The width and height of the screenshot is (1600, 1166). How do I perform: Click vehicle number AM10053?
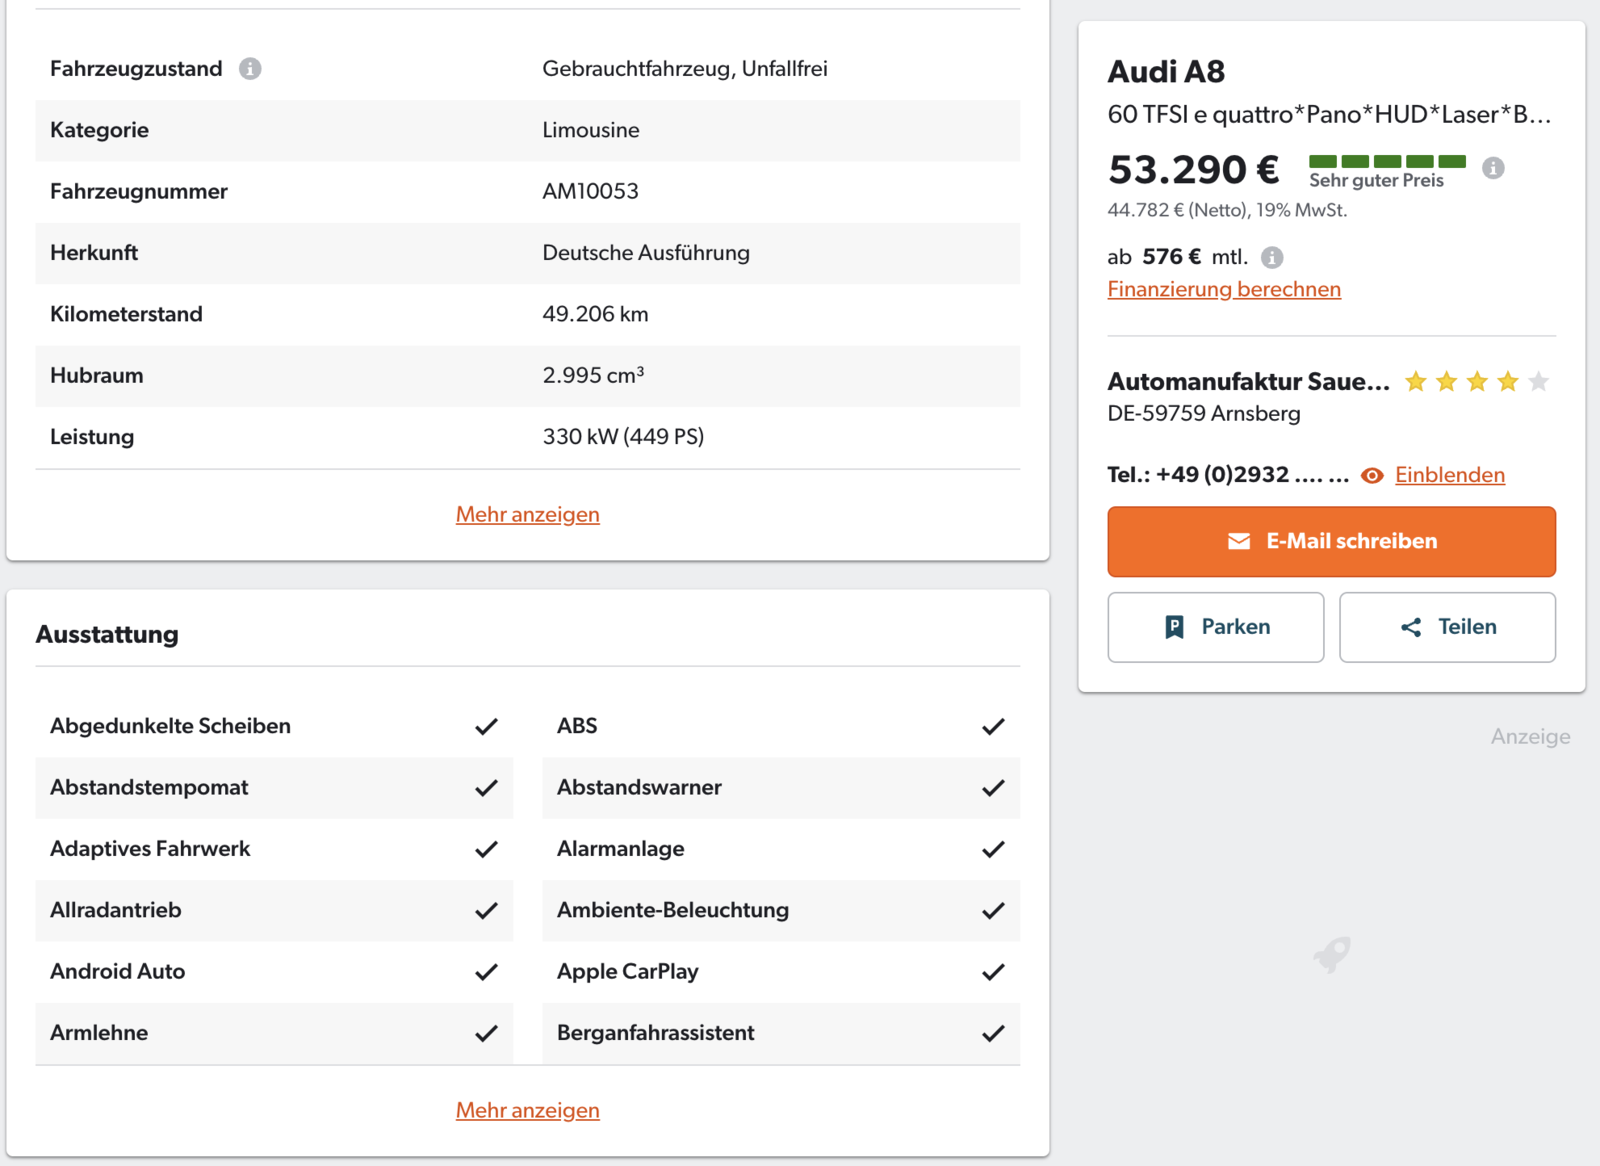[590, 191]
